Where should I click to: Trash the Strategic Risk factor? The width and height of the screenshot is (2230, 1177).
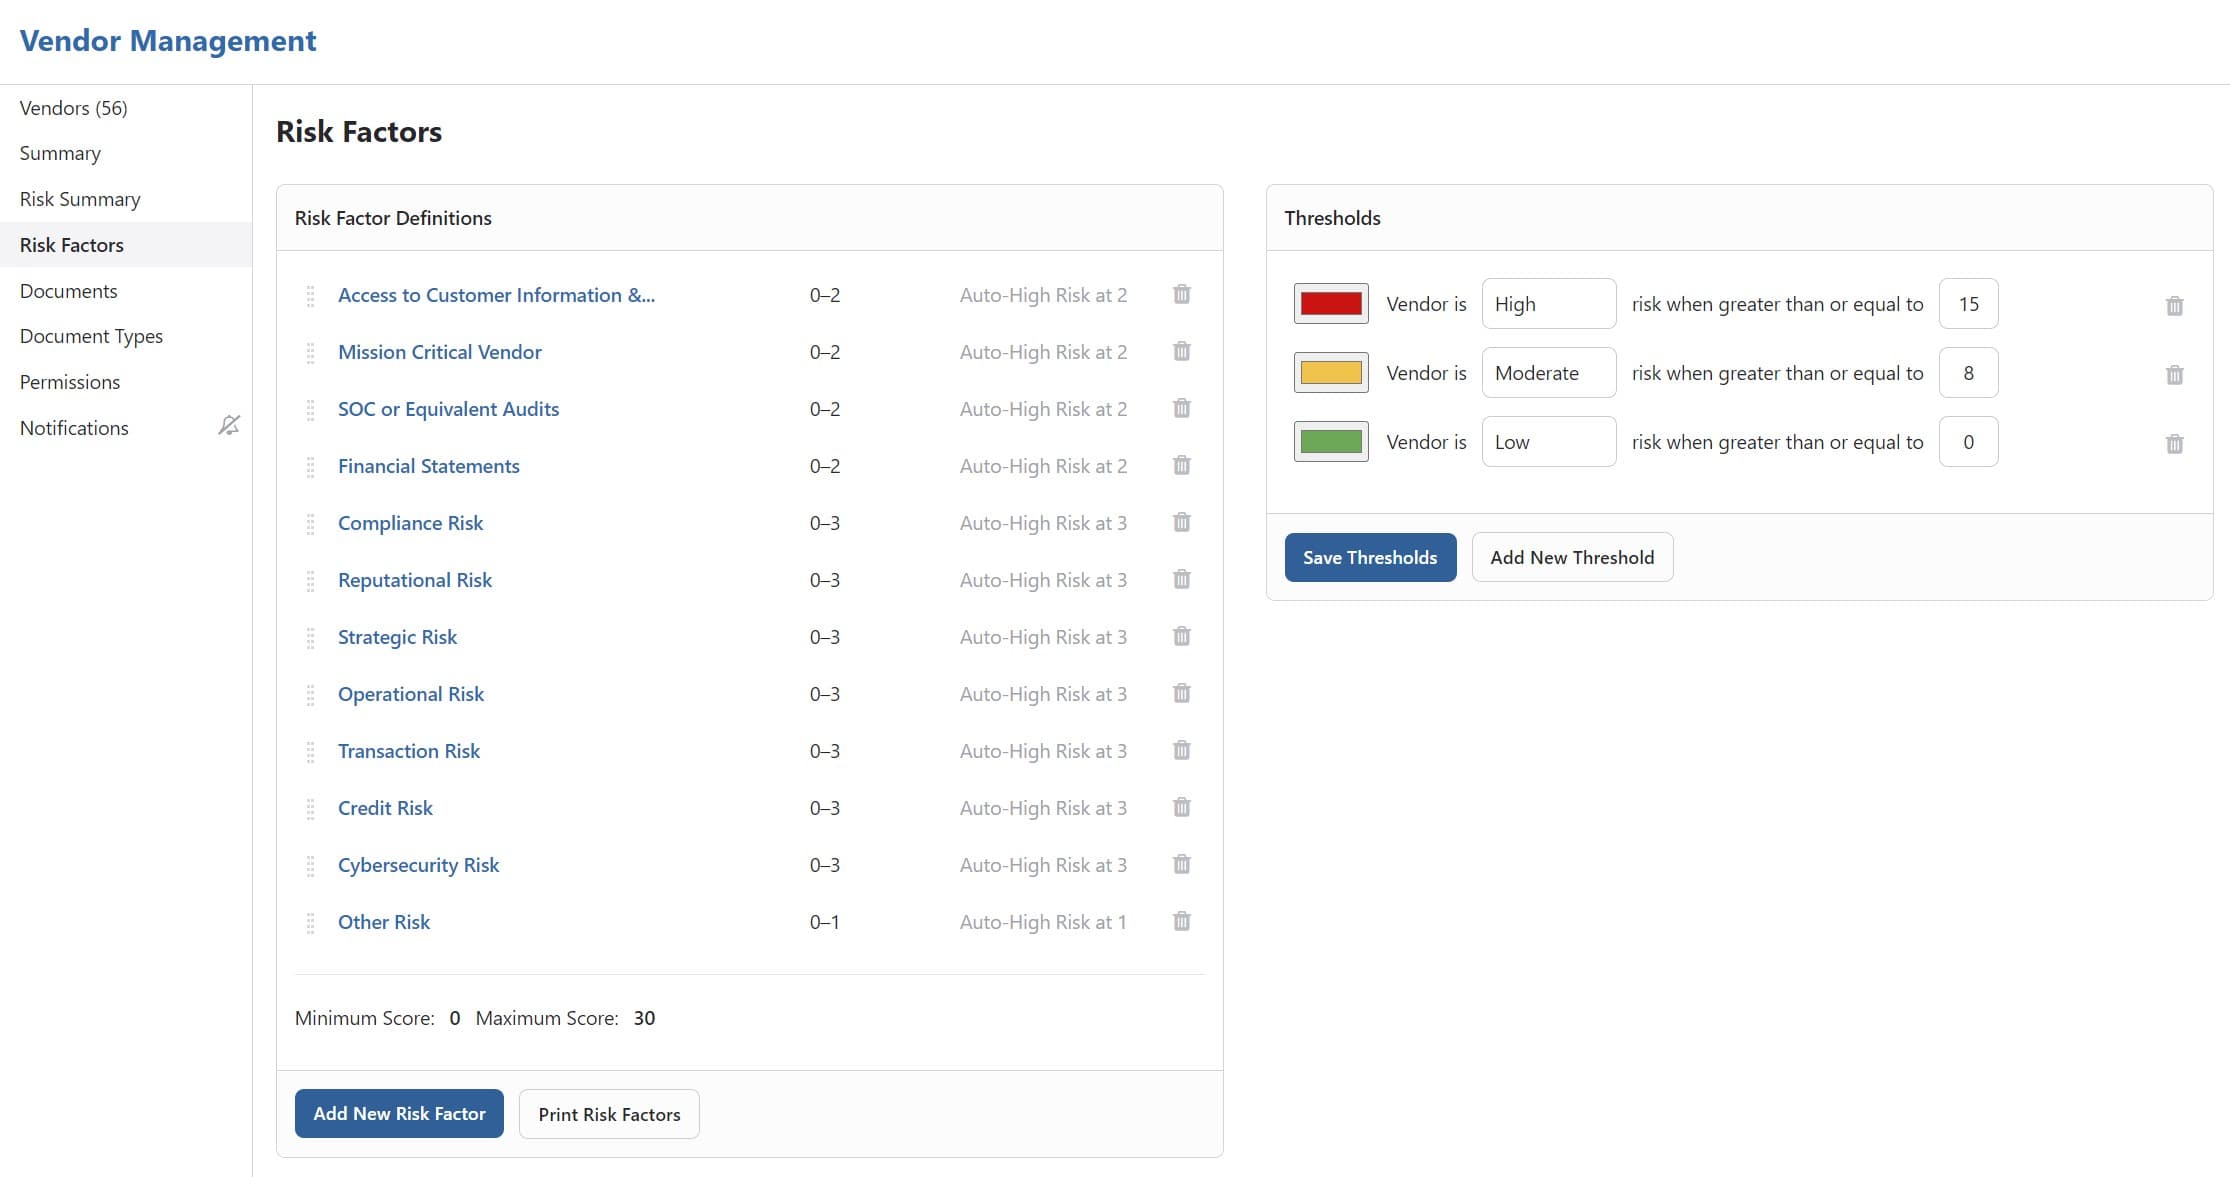tap(1181, 637)
